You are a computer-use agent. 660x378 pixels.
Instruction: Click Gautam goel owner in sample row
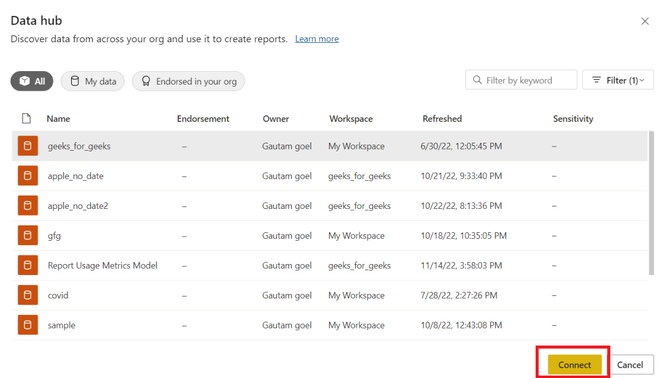(287, 325)
